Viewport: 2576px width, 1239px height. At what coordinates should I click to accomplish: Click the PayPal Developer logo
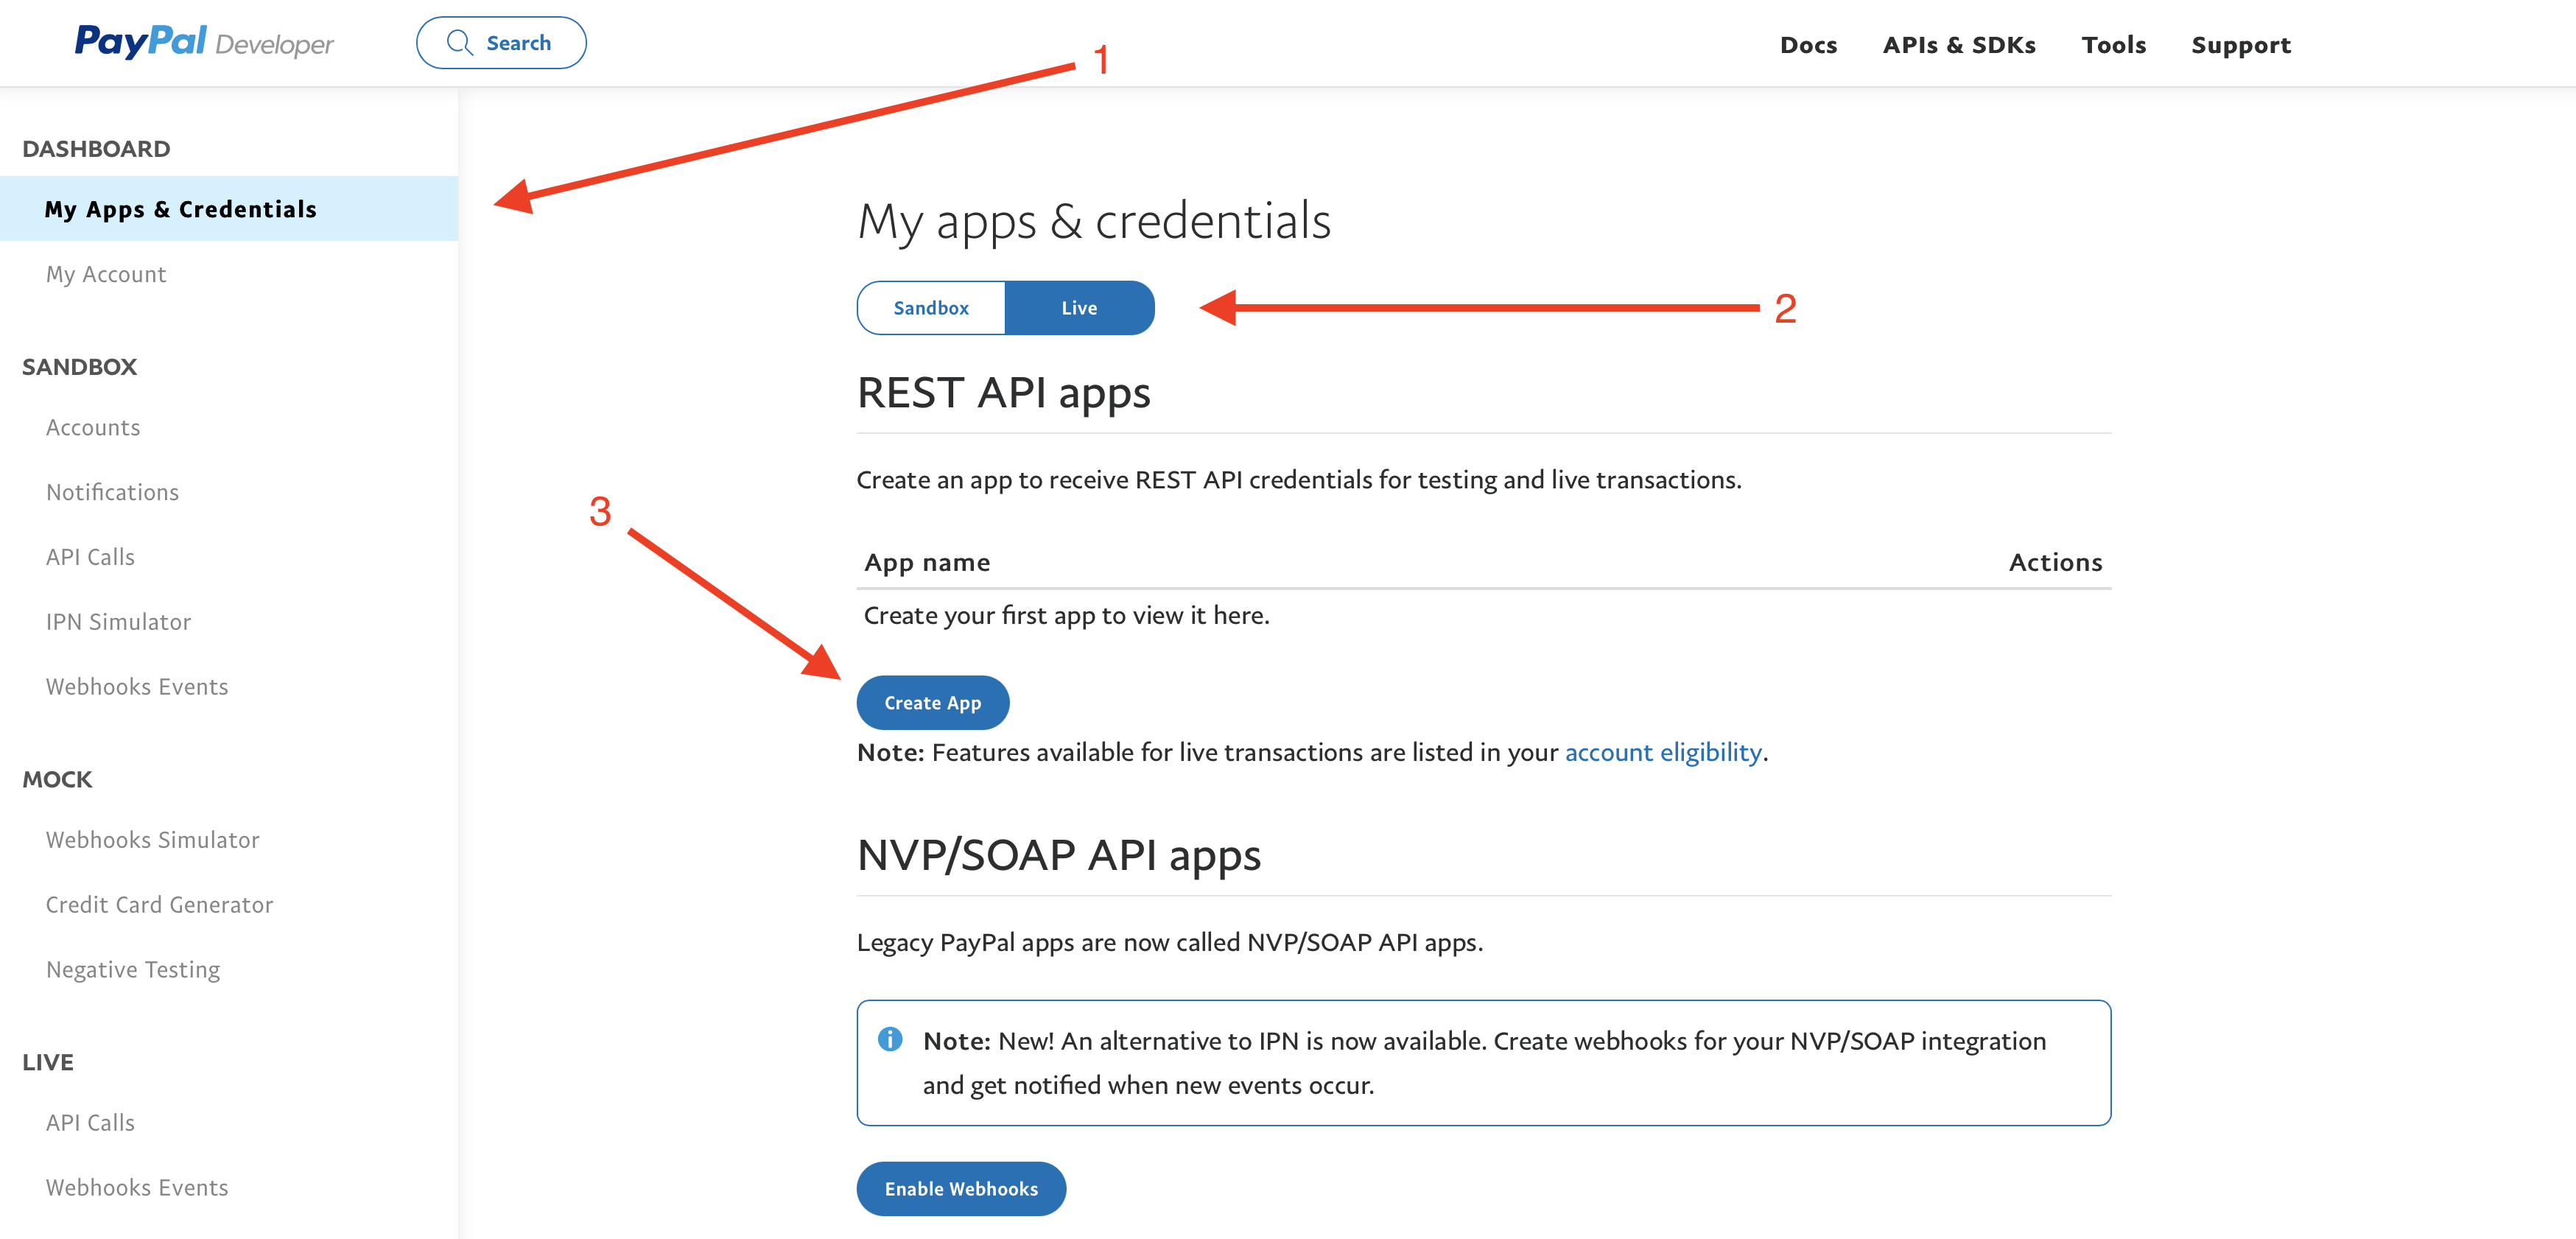(204, 42)
